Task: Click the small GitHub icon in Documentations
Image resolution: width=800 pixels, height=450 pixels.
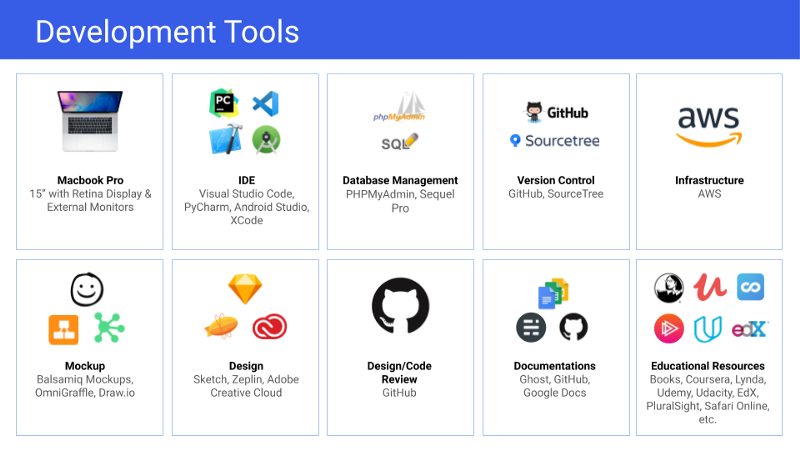Action: [x=573, y=327]
